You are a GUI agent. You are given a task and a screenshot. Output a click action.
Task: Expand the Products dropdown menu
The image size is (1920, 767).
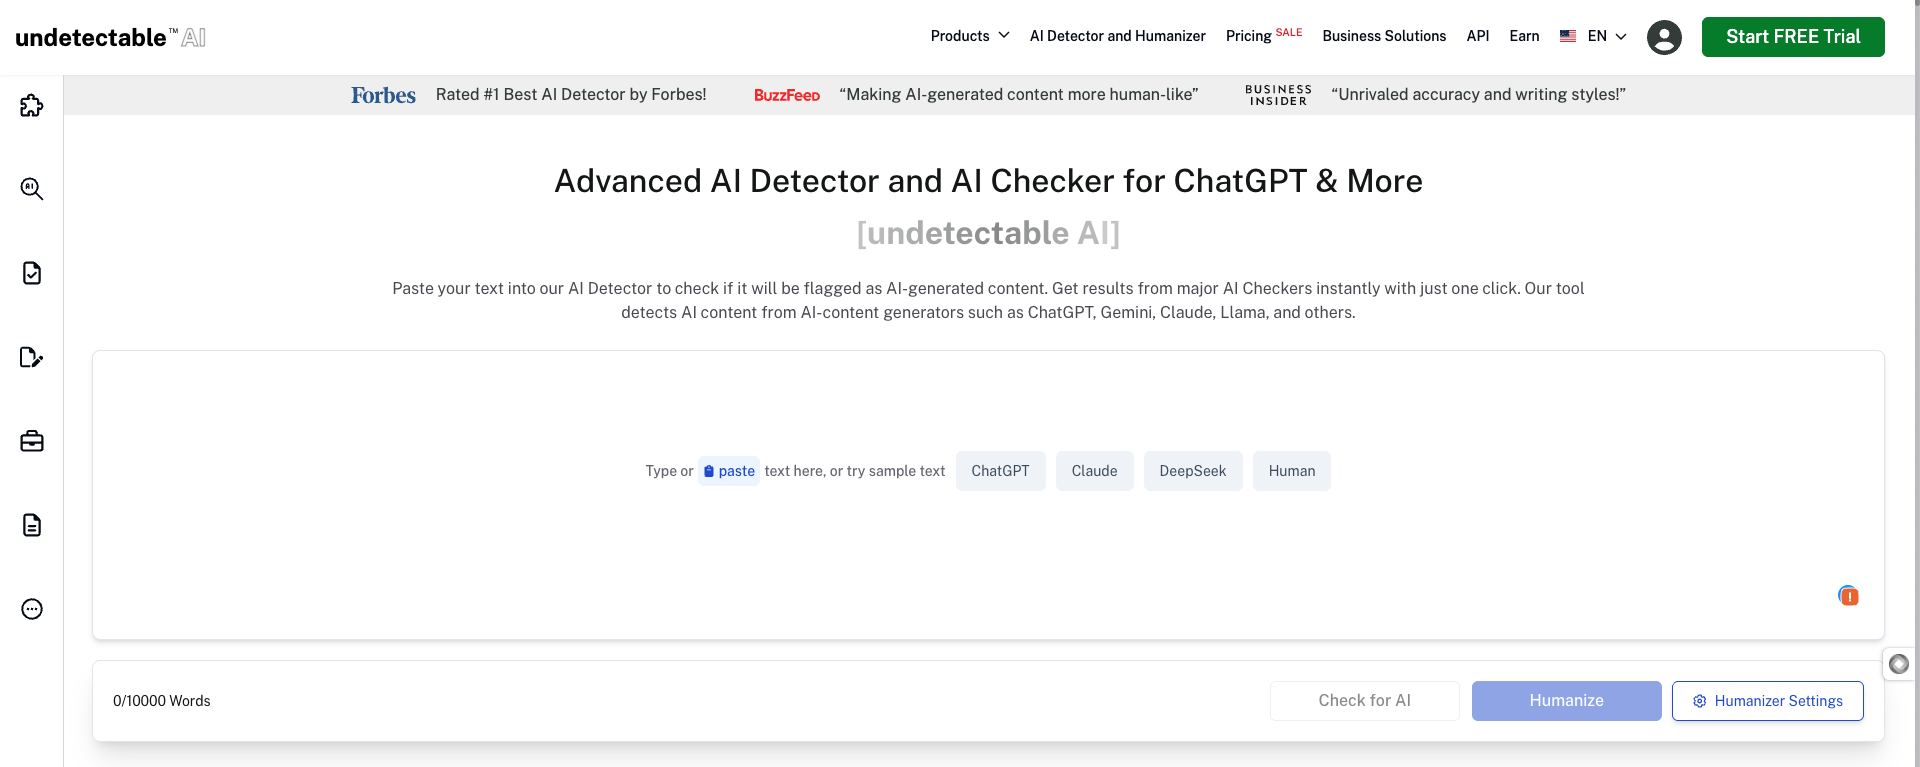tap(970, 36)
